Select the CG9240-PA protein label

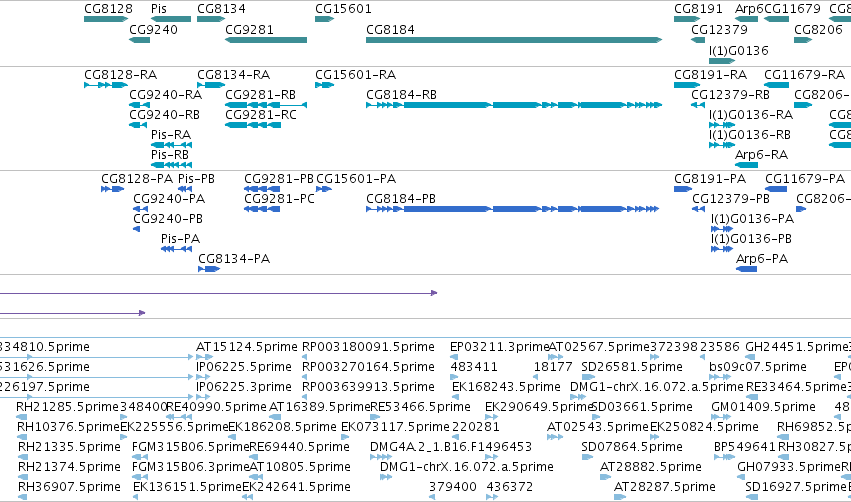coord(169,199)
